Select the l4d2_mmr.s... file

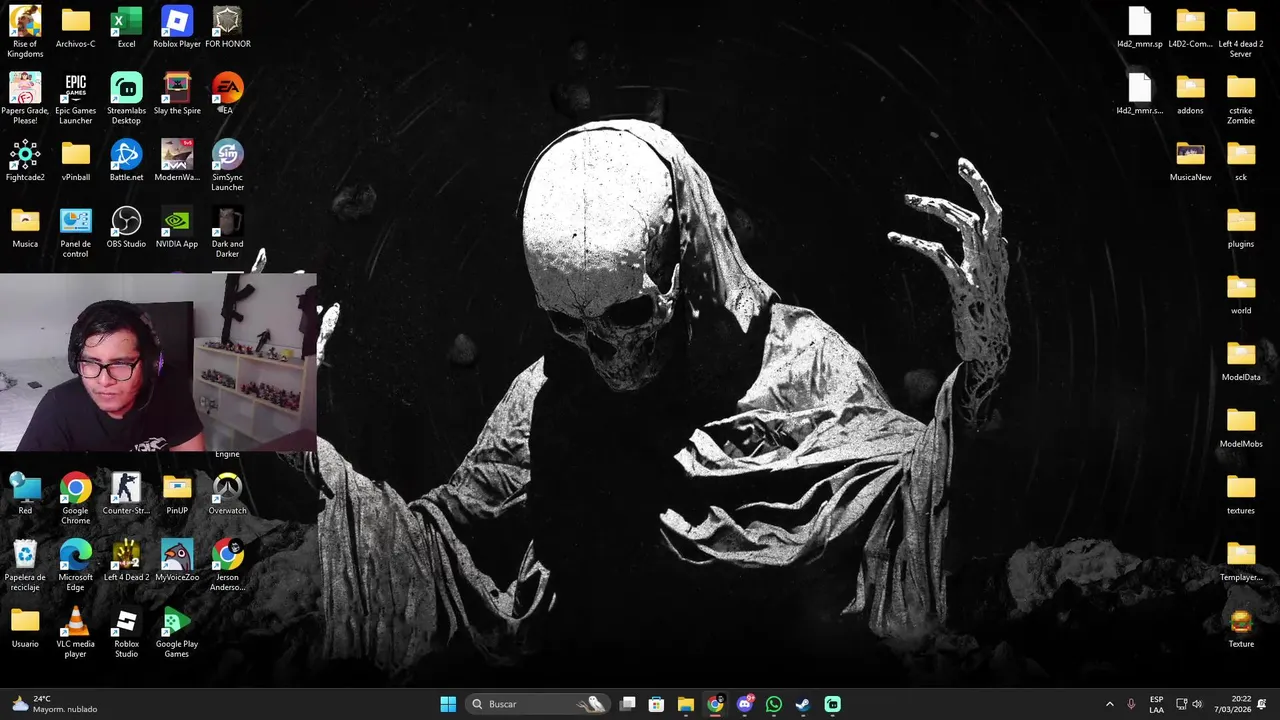[x=1140, y=94]
